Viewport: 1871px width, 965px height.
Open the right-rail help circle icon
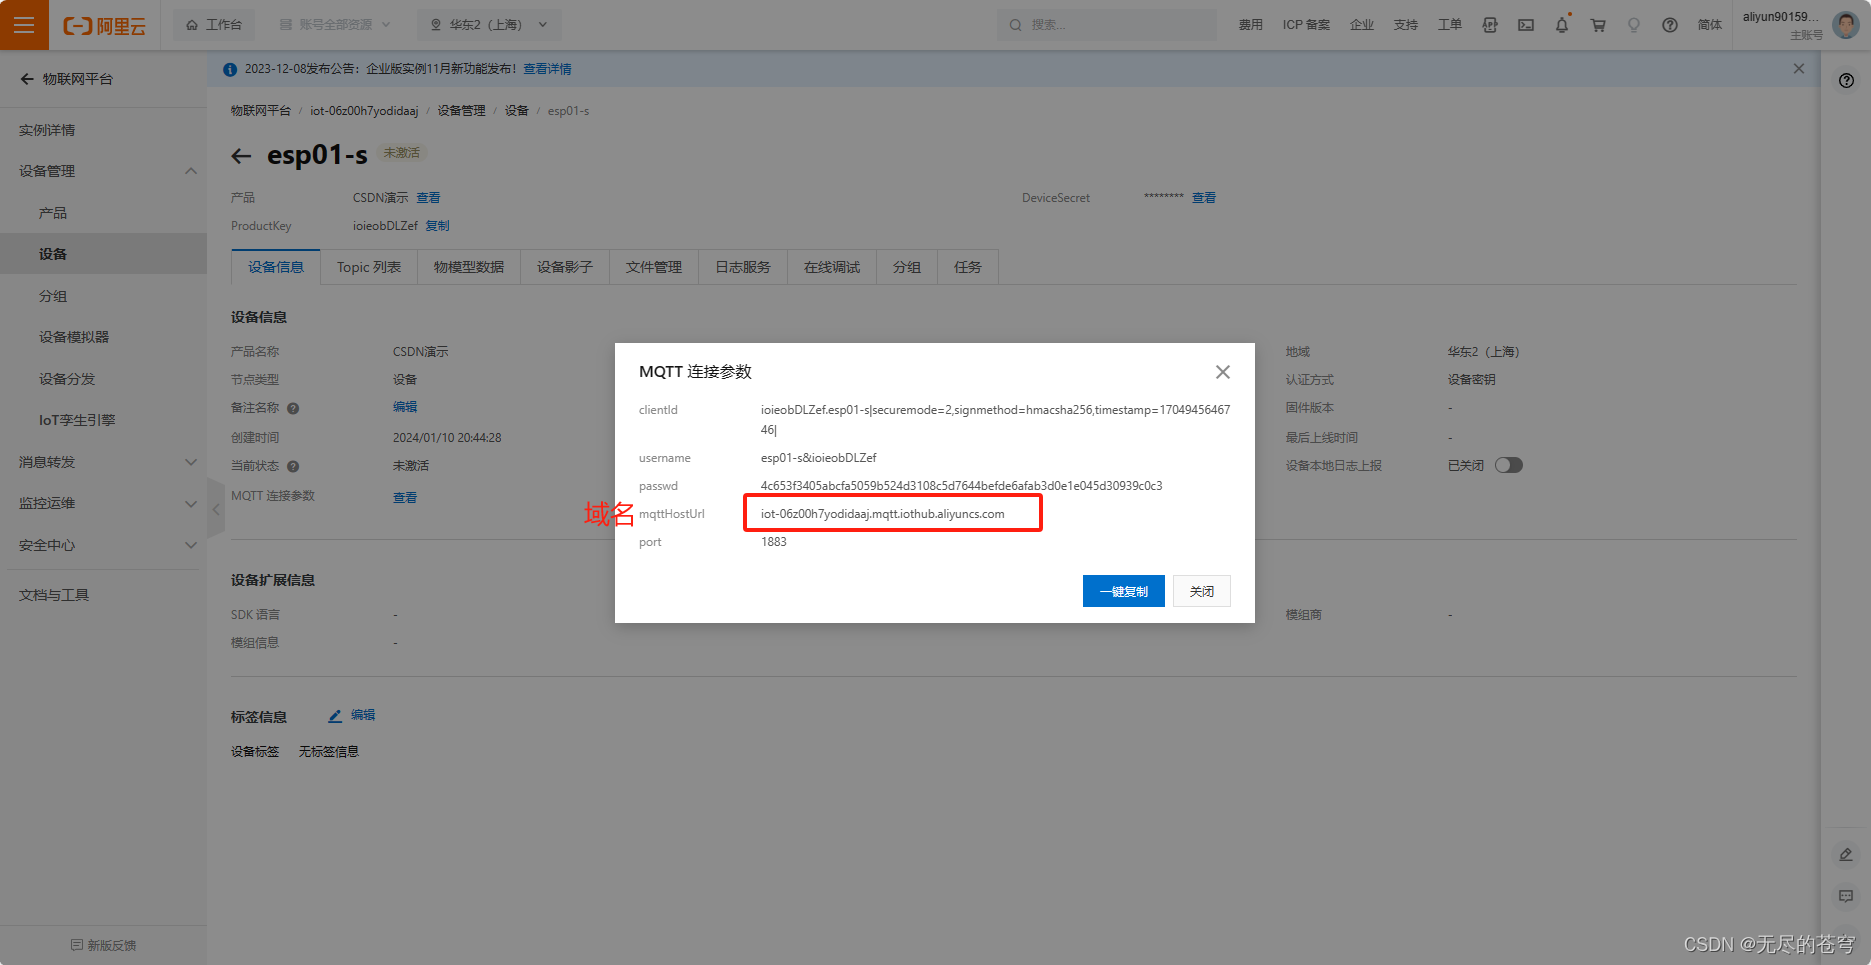click(1846, 81)
